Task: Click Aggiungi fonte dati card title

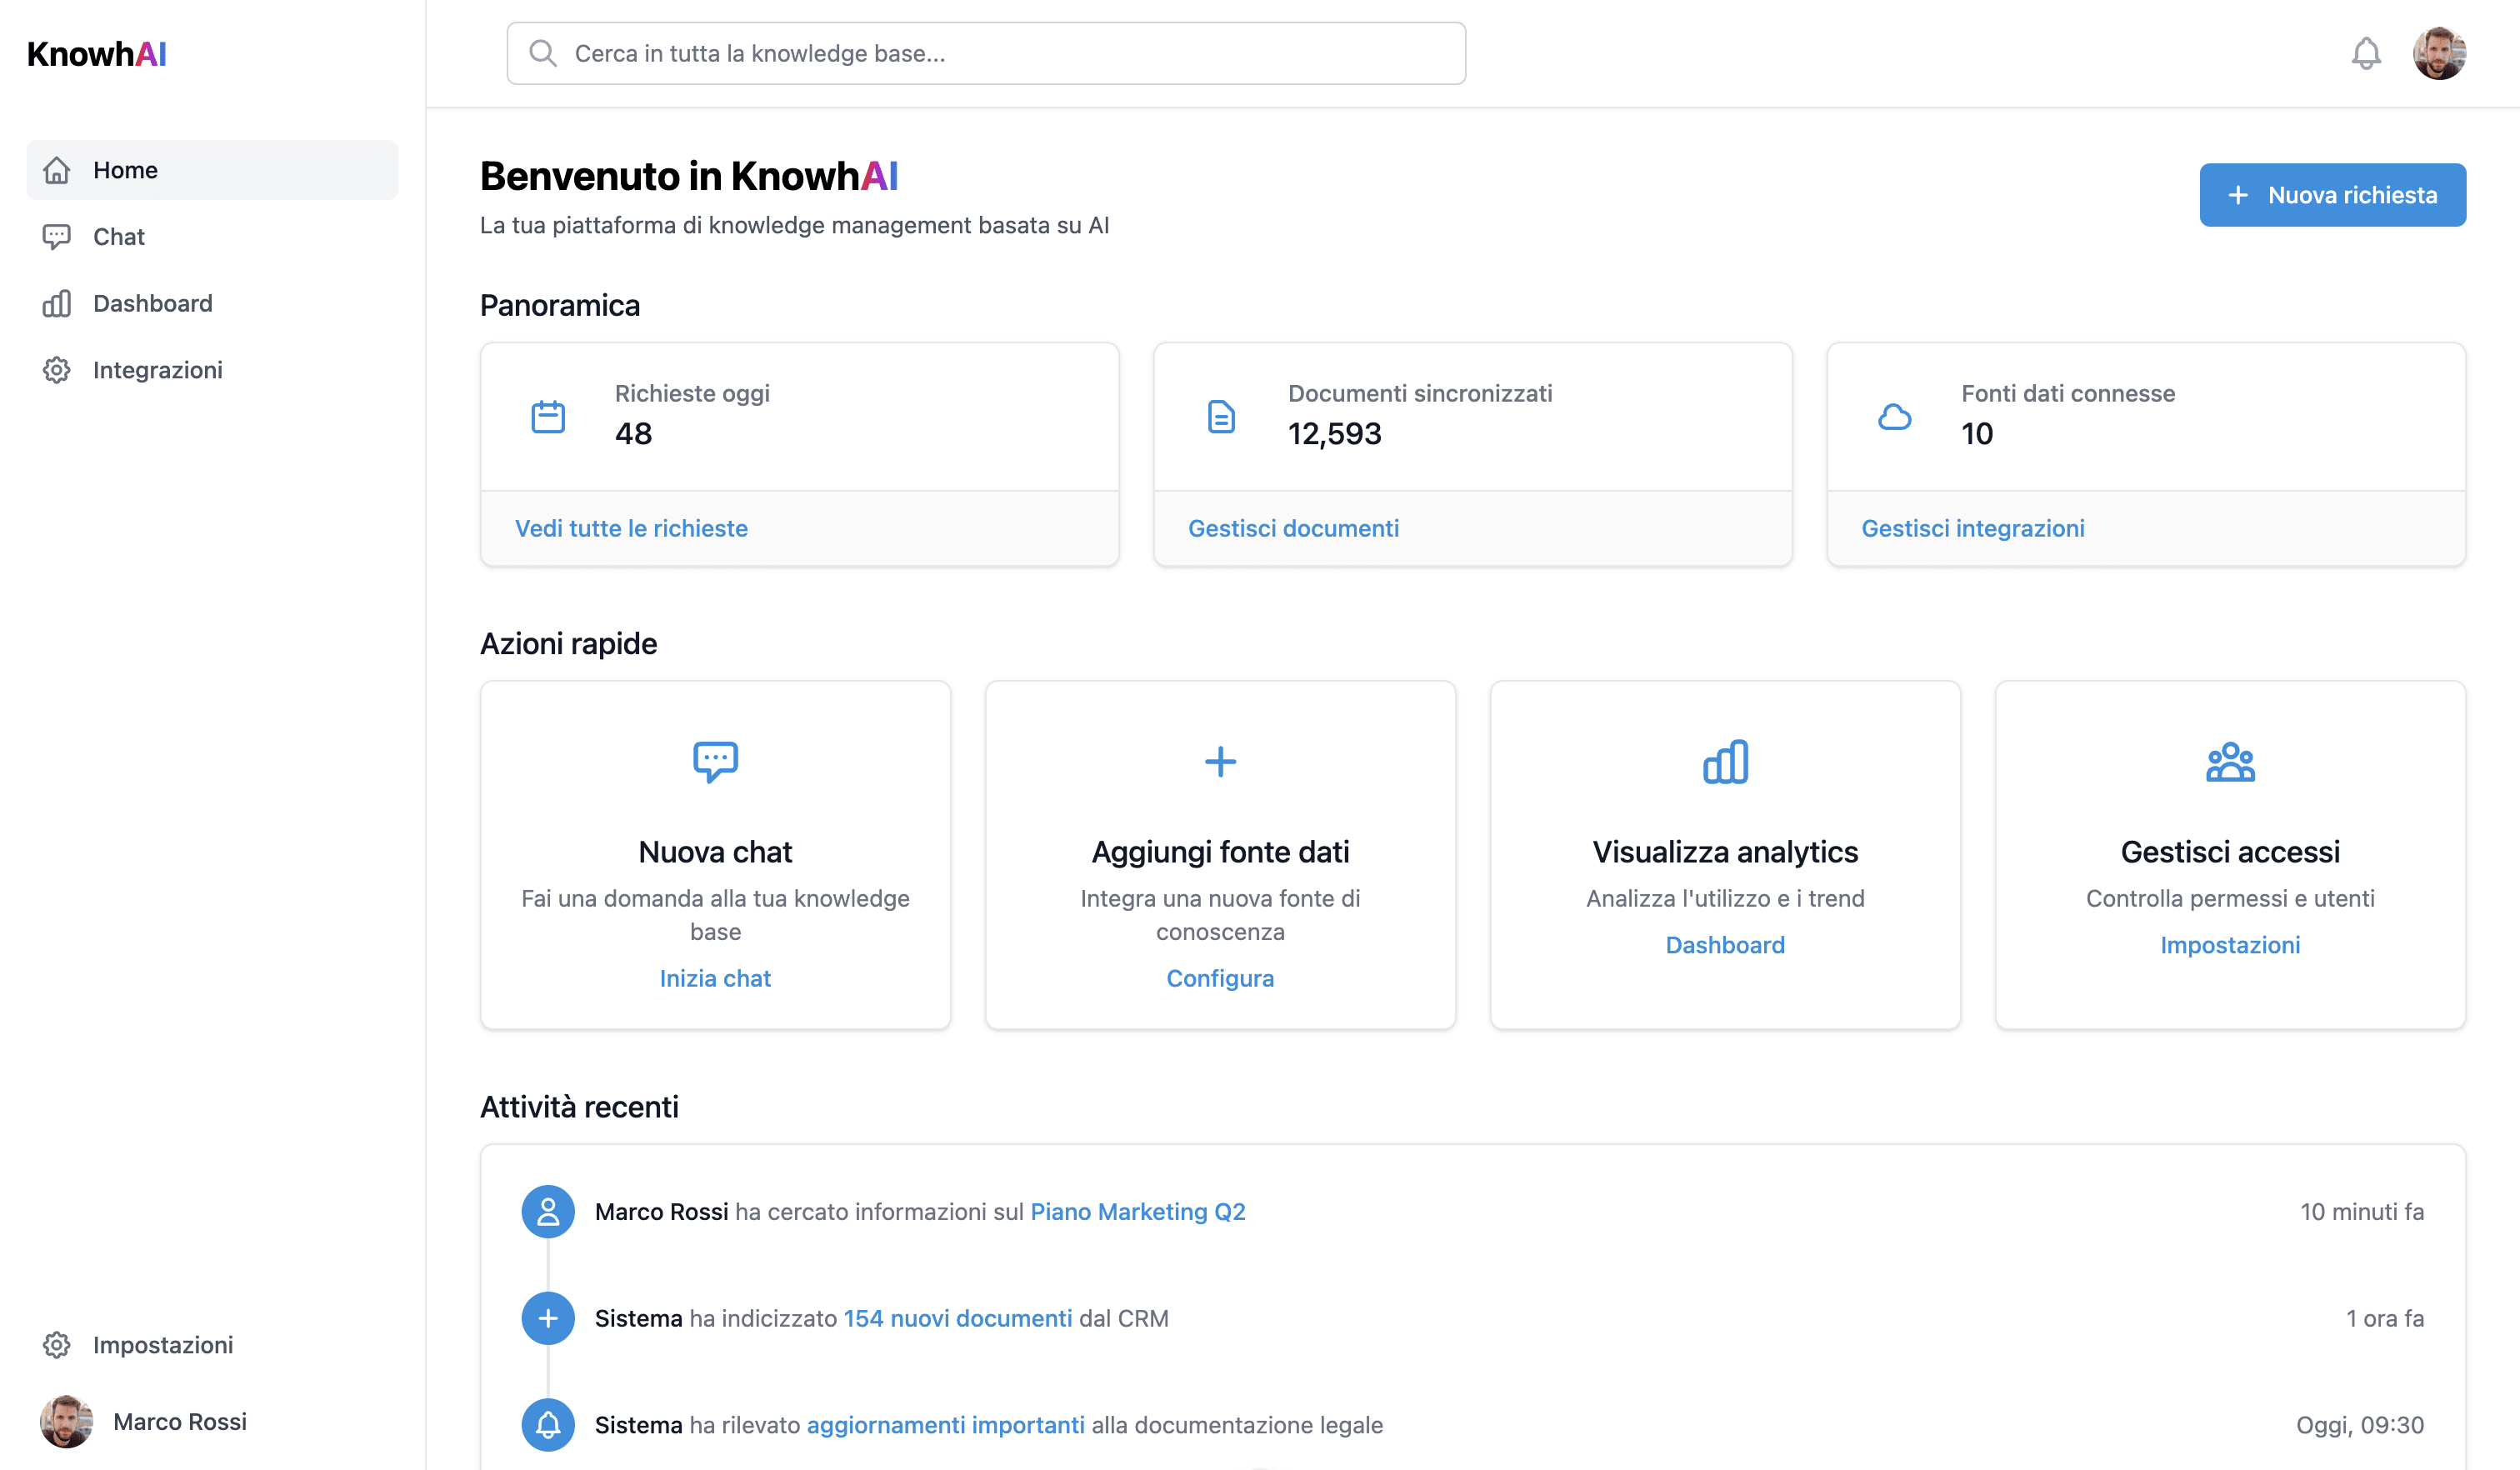Action: (1220, 852)
